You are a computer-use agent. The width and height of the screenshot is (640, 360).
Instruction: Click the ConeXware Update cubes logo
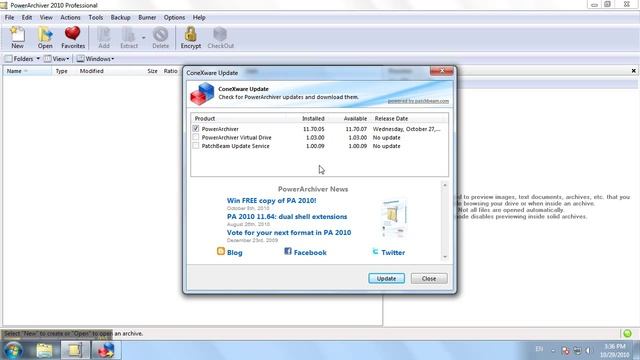point(202,93)
